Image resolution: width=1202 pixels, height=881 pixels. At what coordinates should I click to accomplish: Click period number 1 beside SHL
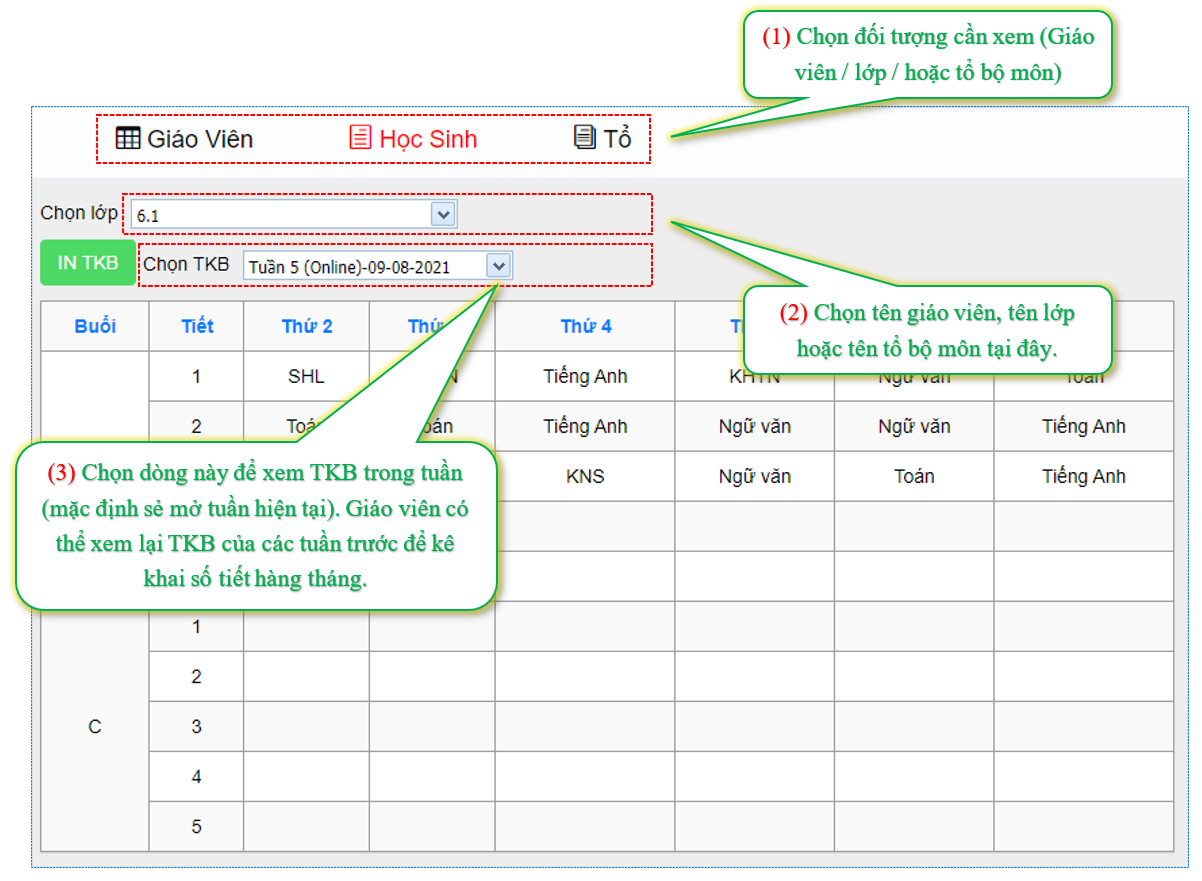[197, 376]
